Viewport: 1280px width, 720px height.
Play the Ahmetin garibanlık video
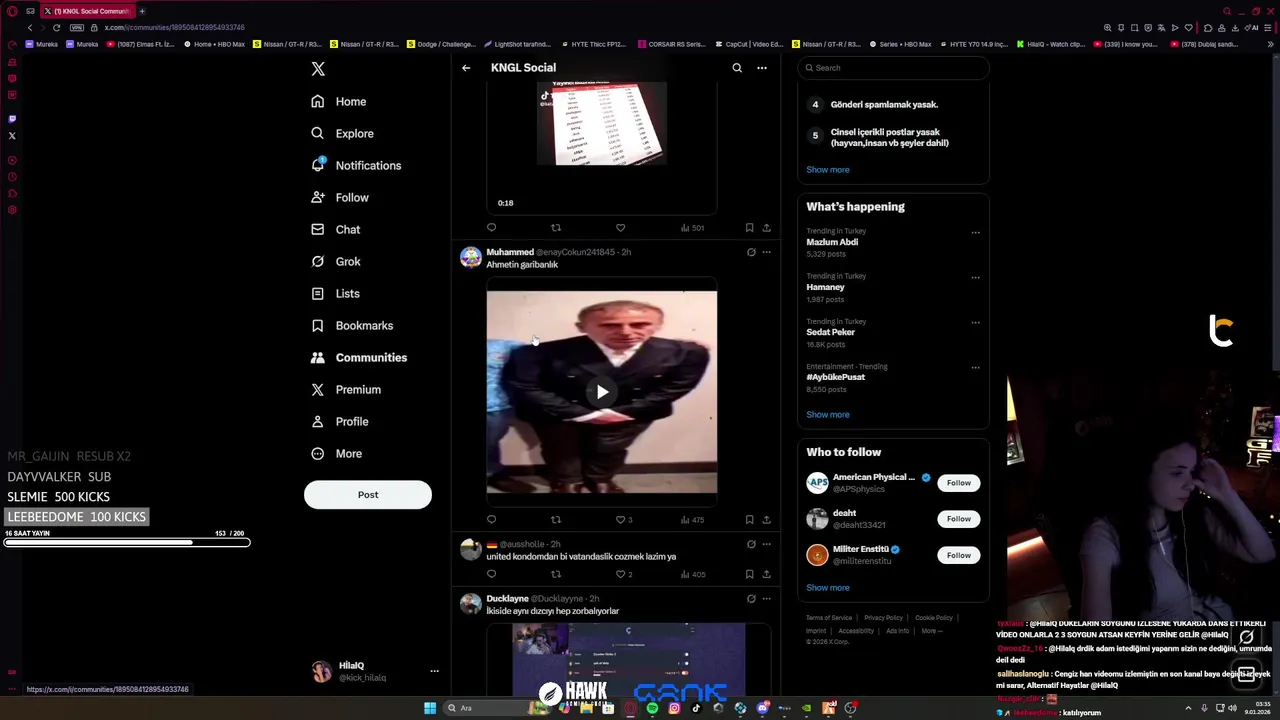point(602,392)
